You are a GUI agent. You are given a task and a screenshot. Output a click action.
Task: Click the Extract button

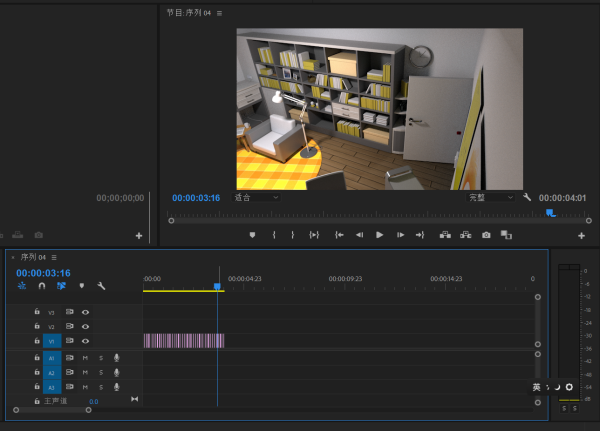(465, 235)
